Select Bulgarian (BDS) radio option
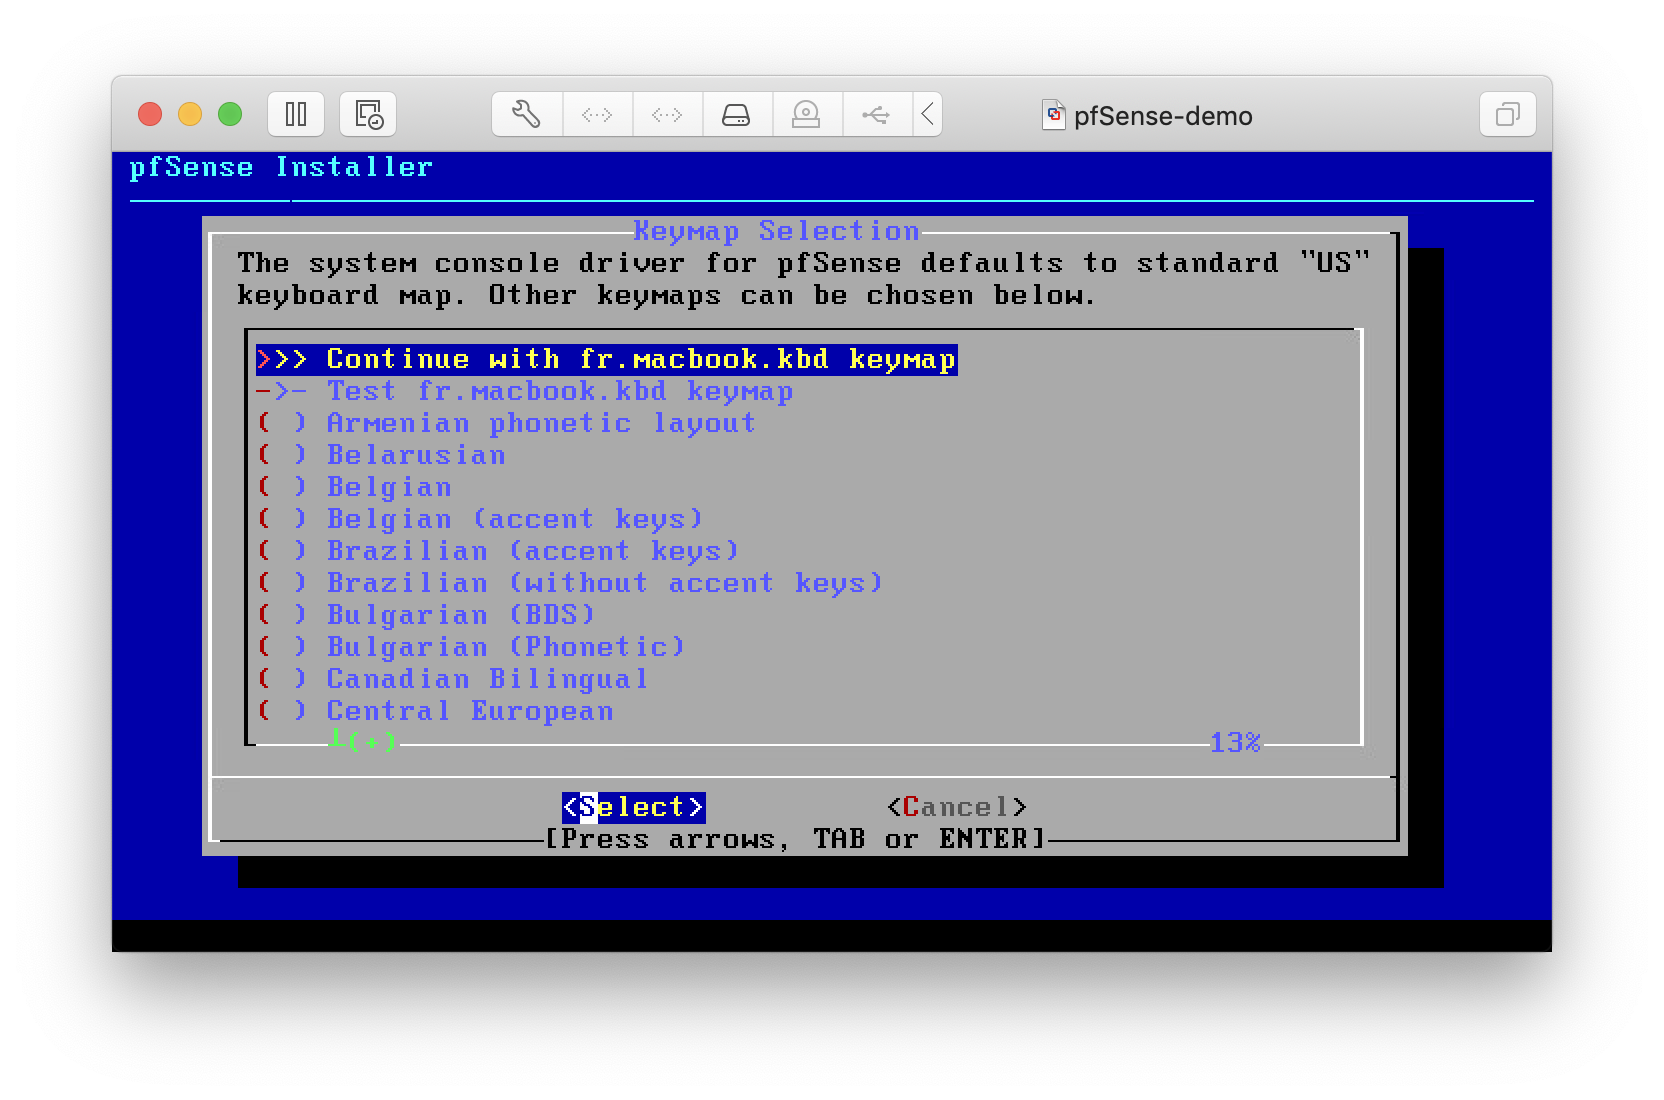Screen dimensions: 1664x1100 point(282,615)
